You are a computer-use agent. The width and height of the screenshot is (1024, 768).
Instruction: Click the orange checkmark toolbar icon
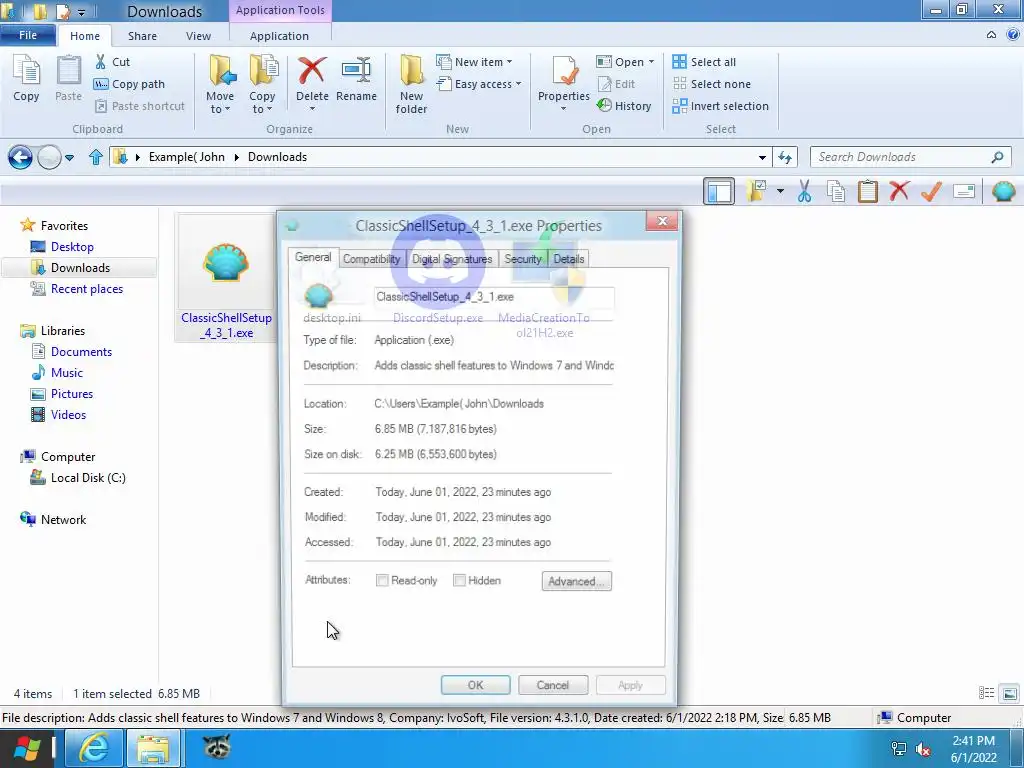(931, 191)
